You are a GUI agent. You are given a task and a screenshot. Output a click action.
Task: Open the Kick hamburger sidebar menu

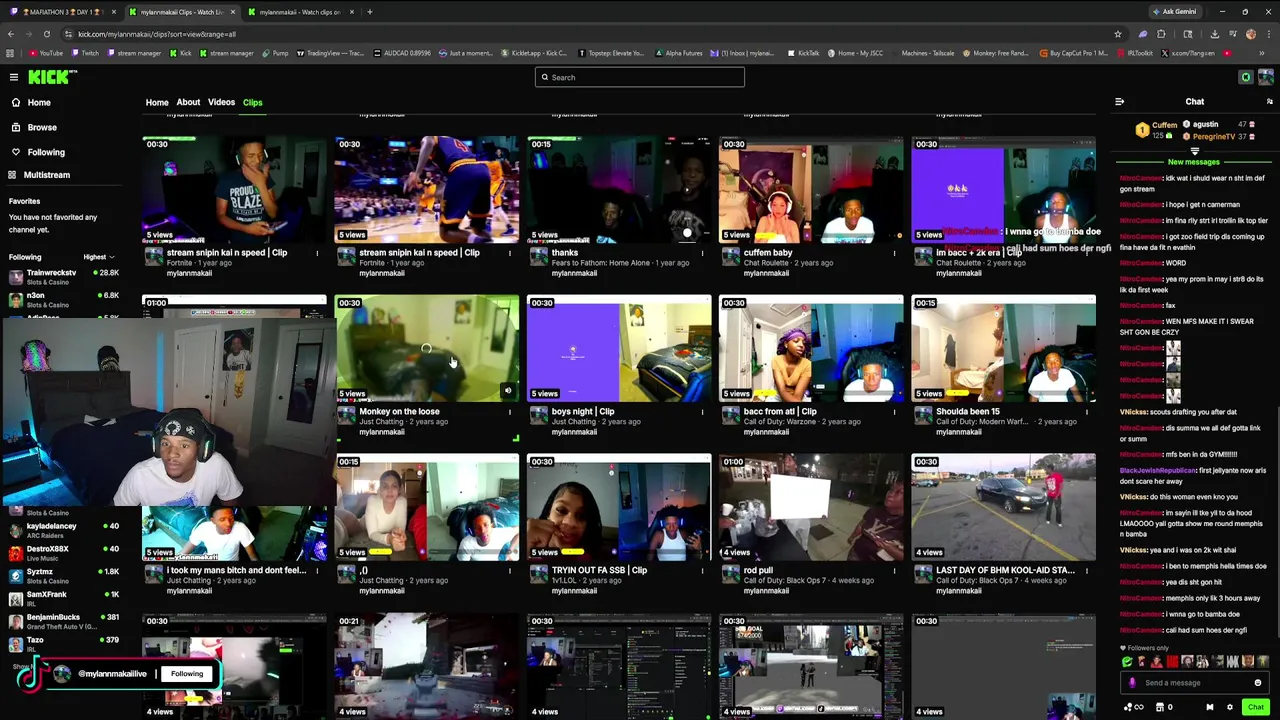14,77
